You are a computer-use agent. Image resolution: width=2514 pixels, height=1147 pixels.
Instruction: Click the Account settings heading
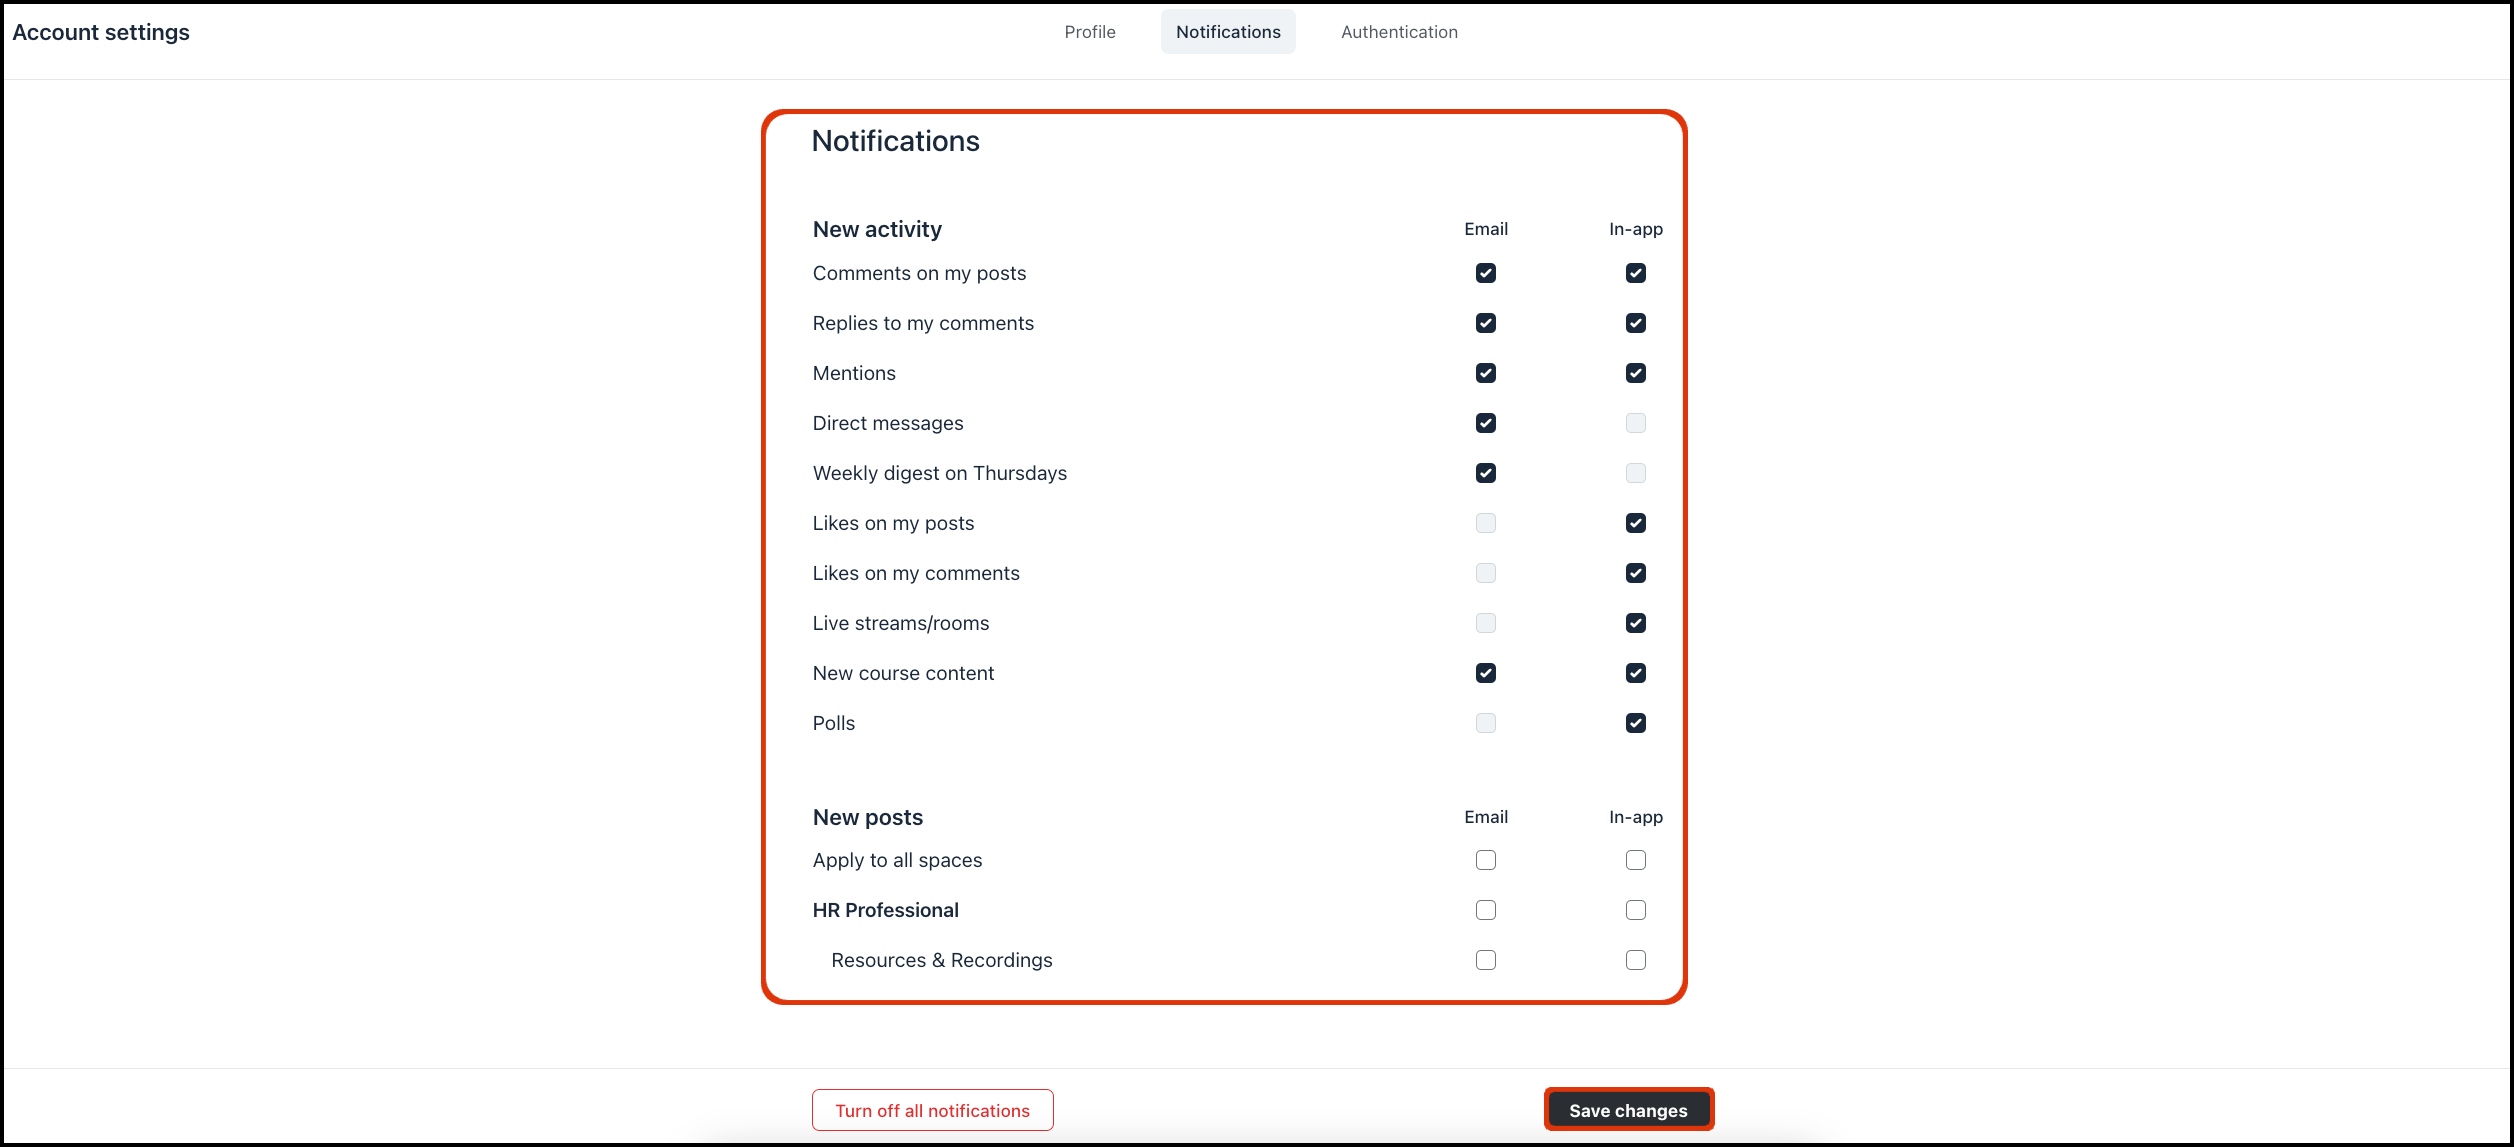[101, 32]
